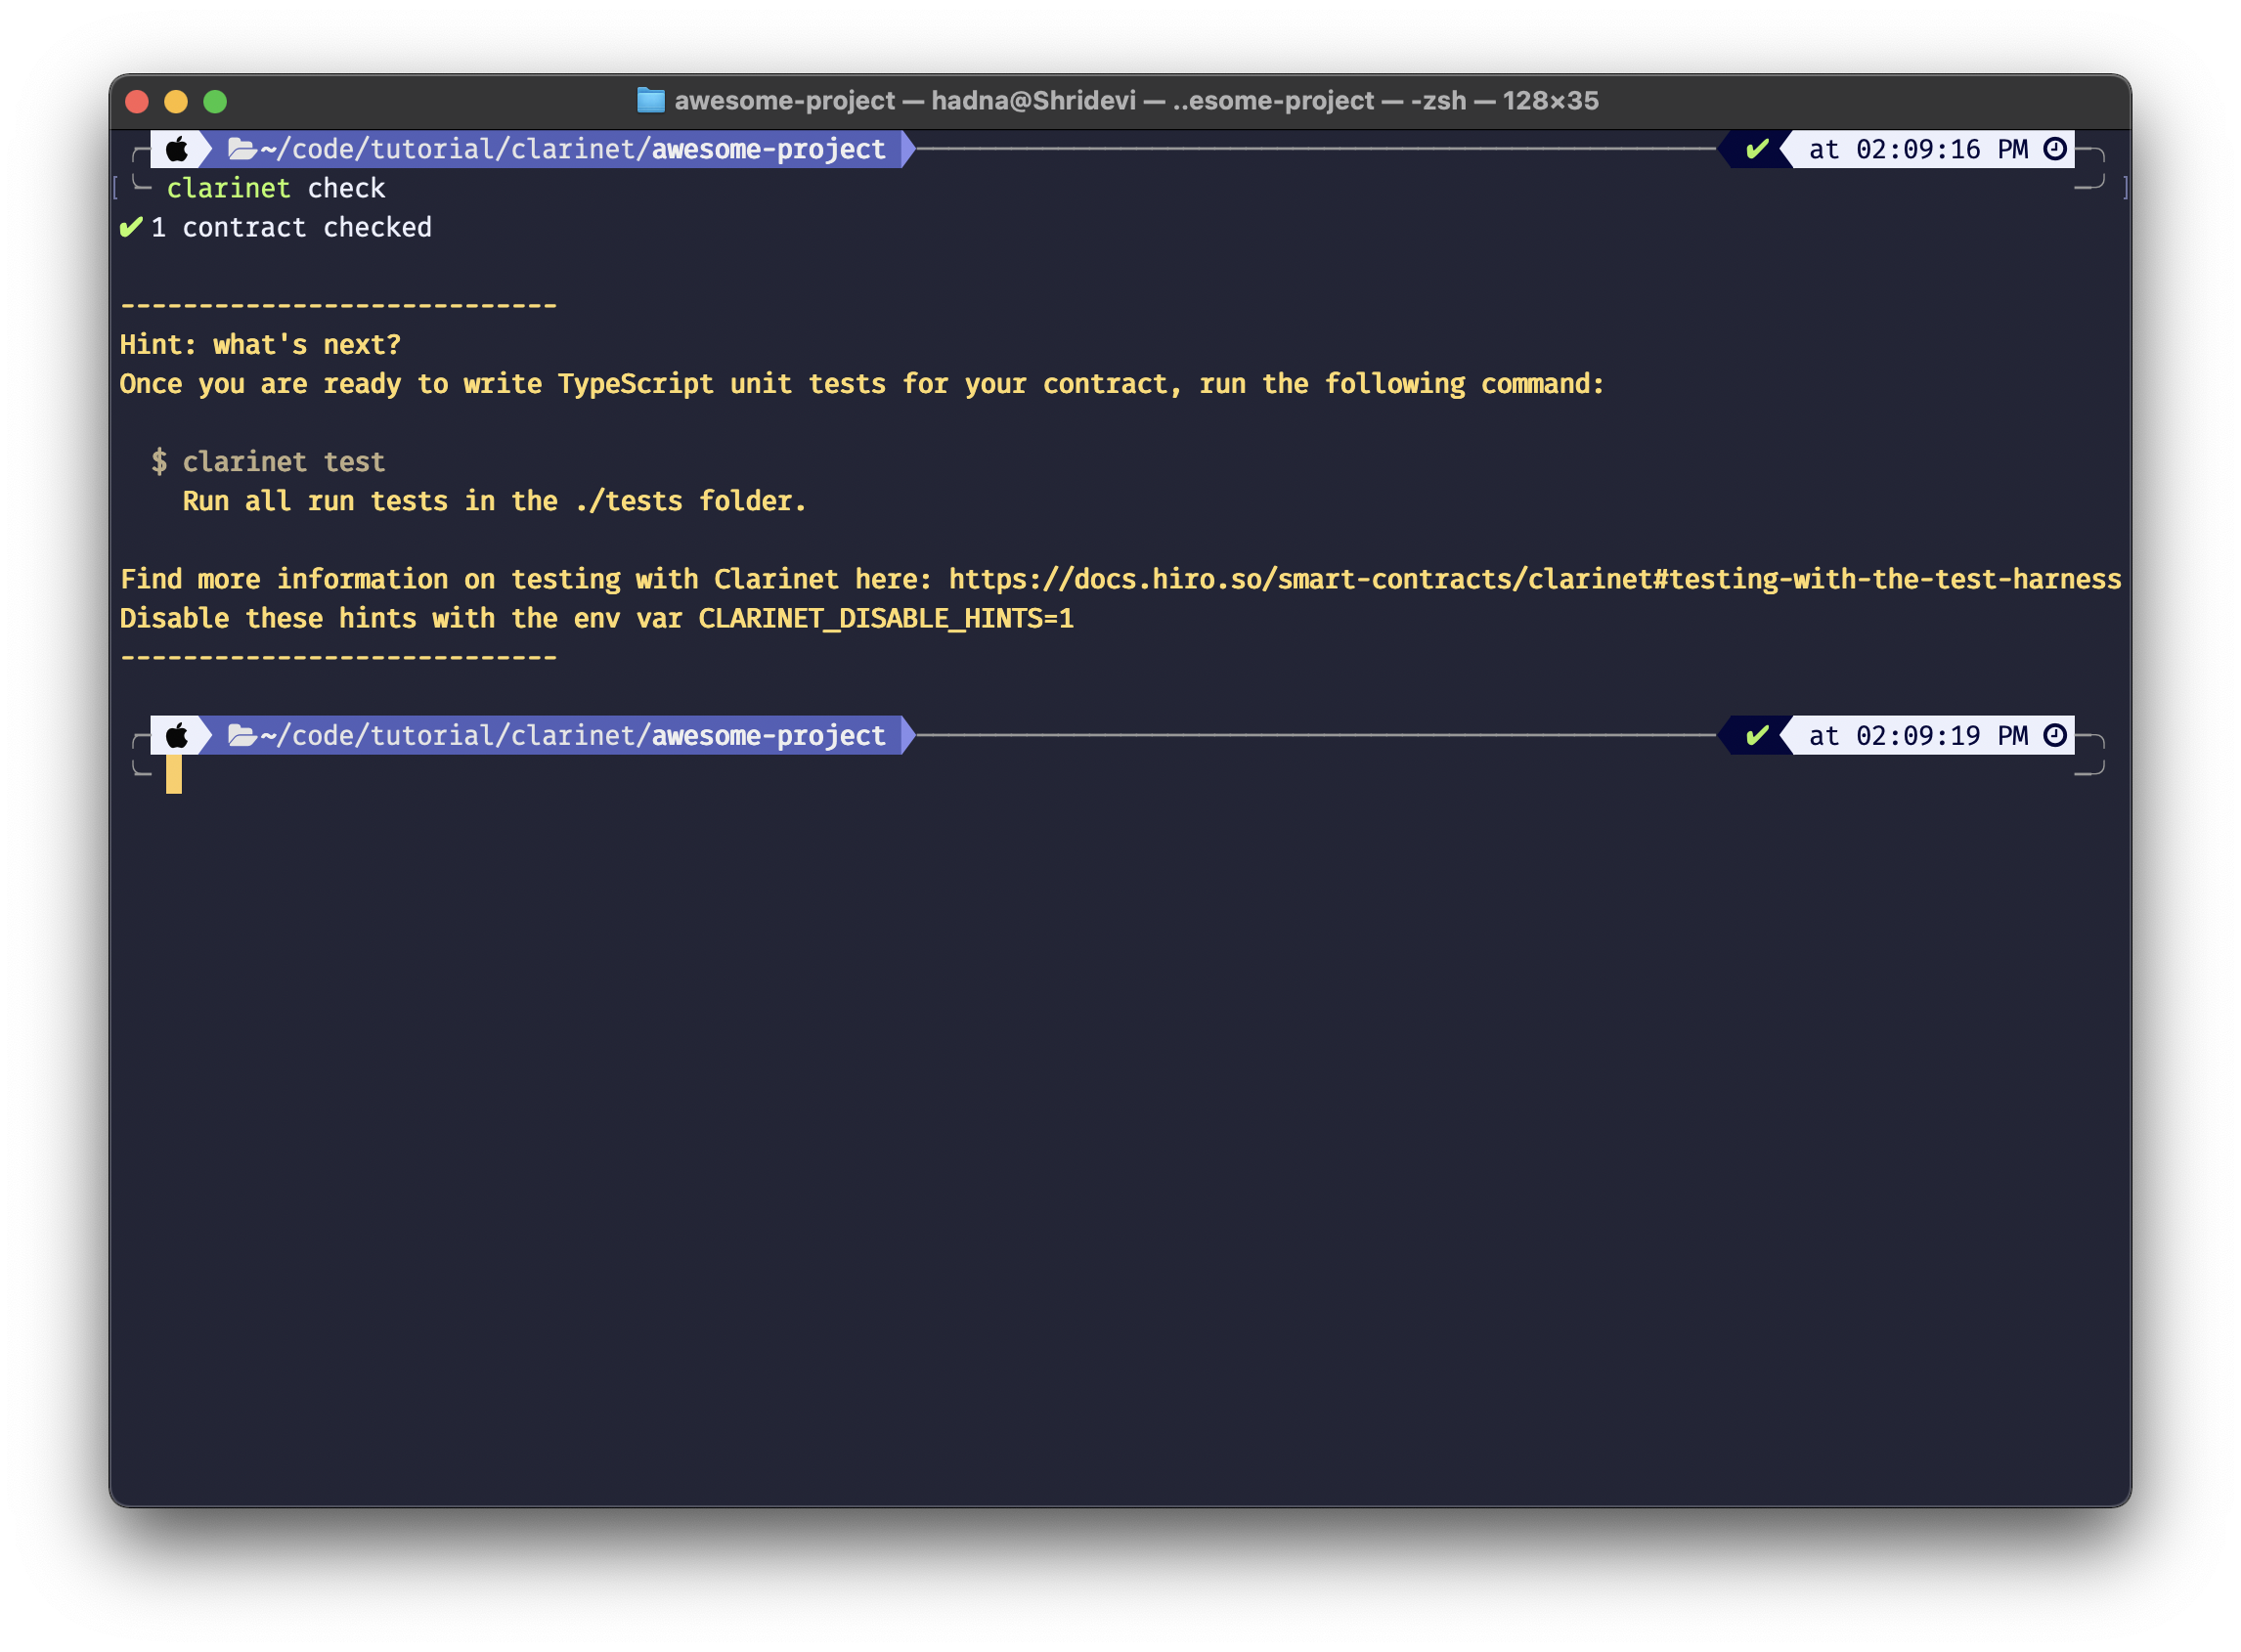
Task: Click the folder icon in second prompt path
Action: point(242,735)
